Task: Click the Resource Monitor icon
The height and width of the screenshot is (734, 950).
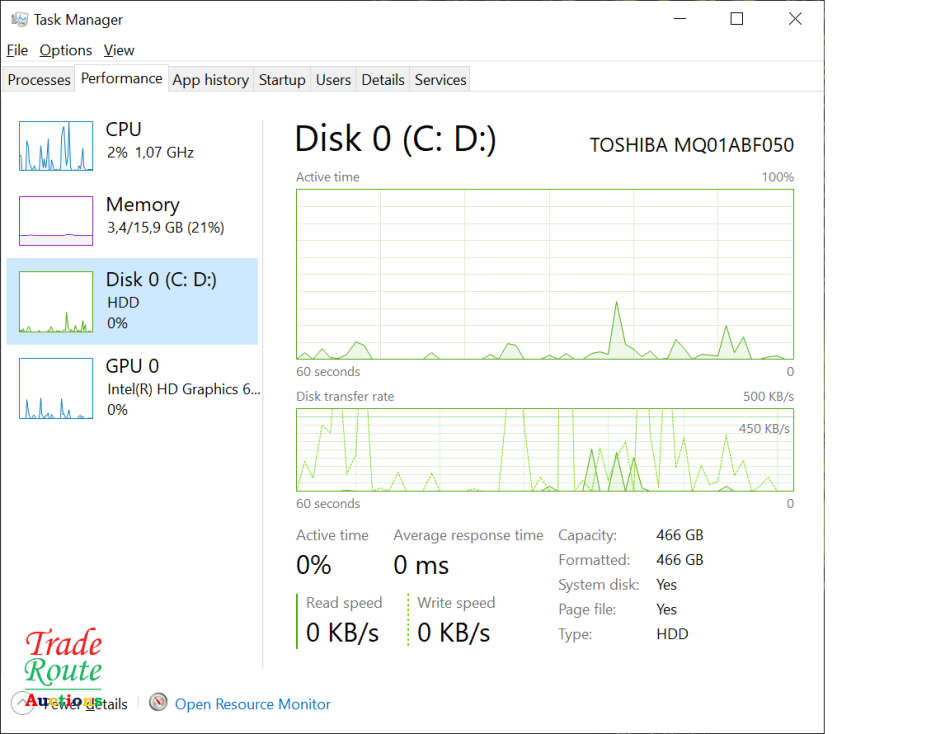Action: point(158,703)
